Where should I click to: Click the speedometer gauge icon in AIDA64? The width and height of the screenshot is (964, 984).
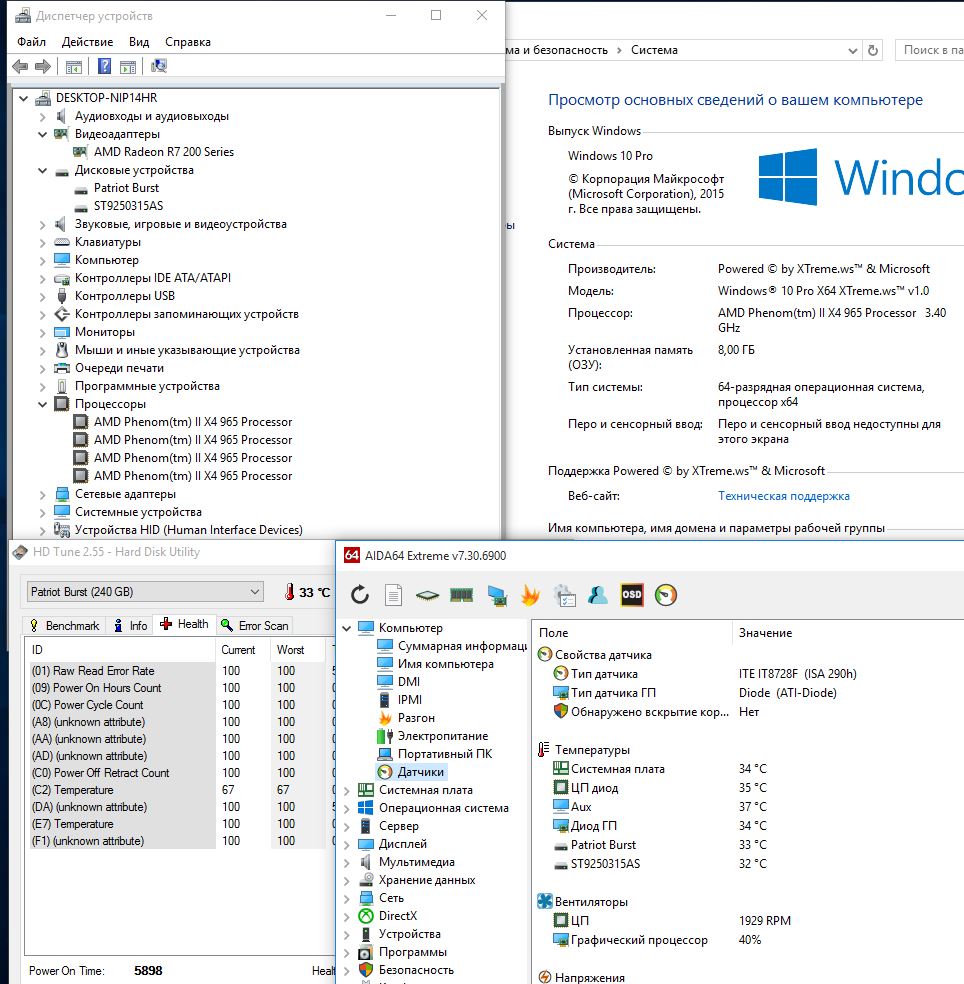pos(666,595)
